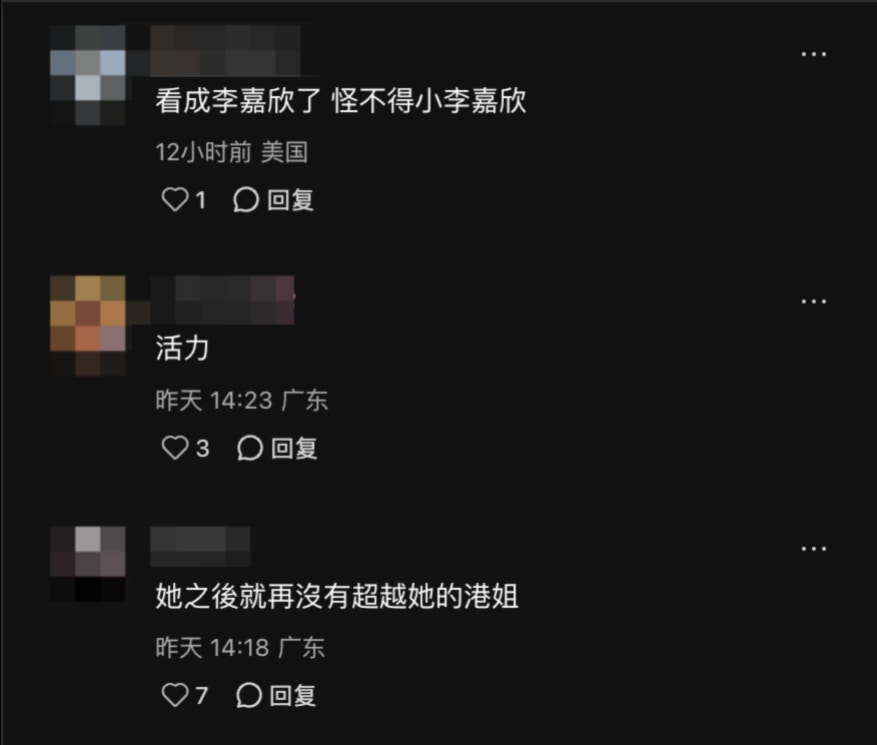This screenshot has height=745, width=877.
Task: Open more options for the 港姐 comment
Action: click(813, 549)
